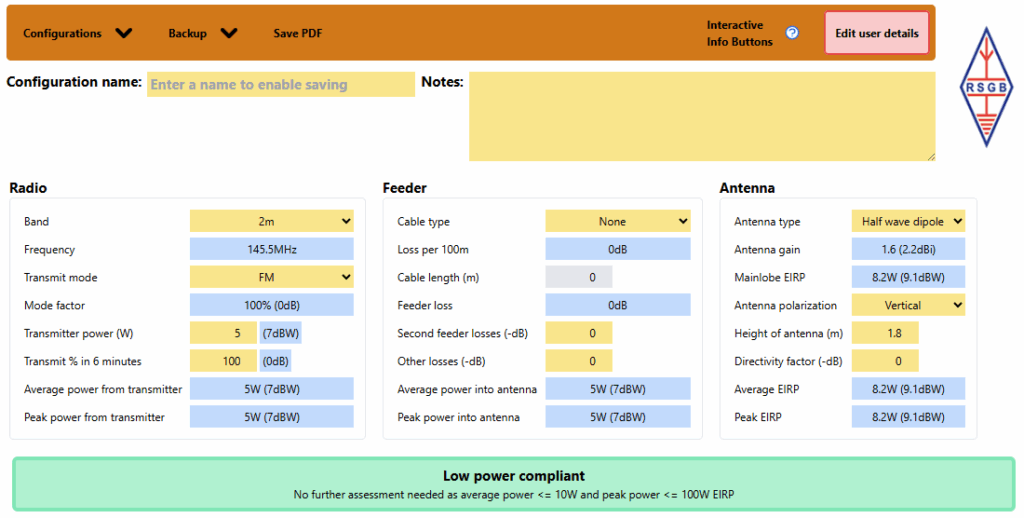Click the Height of antenna field

click(884, 333)
